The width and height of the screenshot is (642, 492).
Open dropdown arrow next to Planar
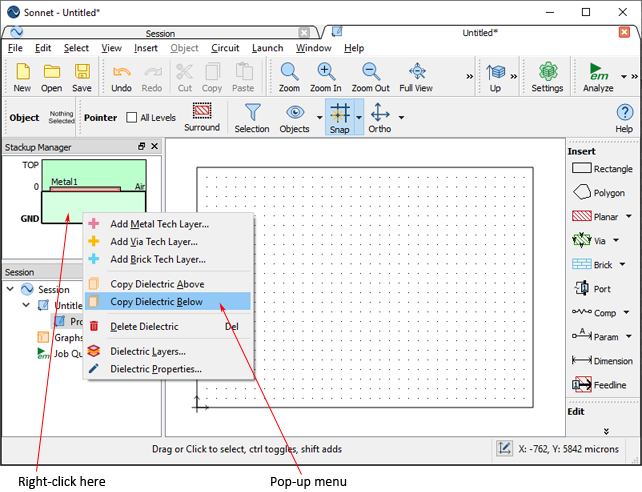[x=628, y=216]
